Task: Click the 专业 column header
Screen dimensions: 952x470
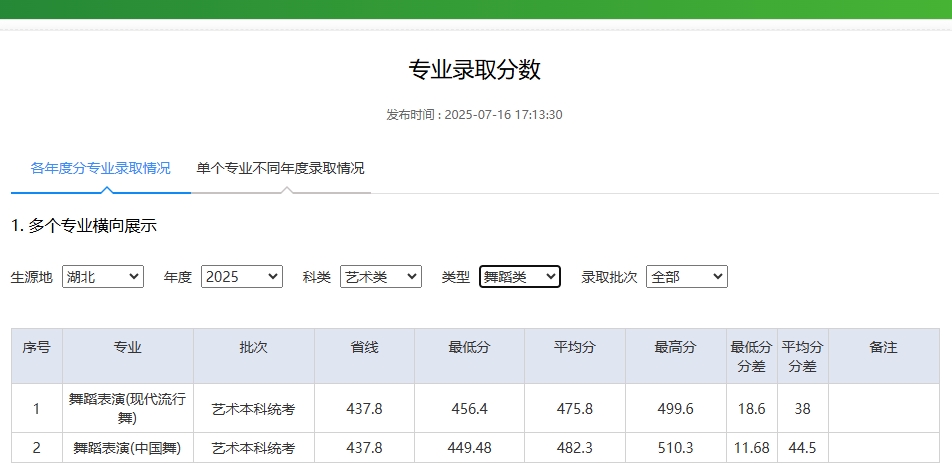Action: 128,348
